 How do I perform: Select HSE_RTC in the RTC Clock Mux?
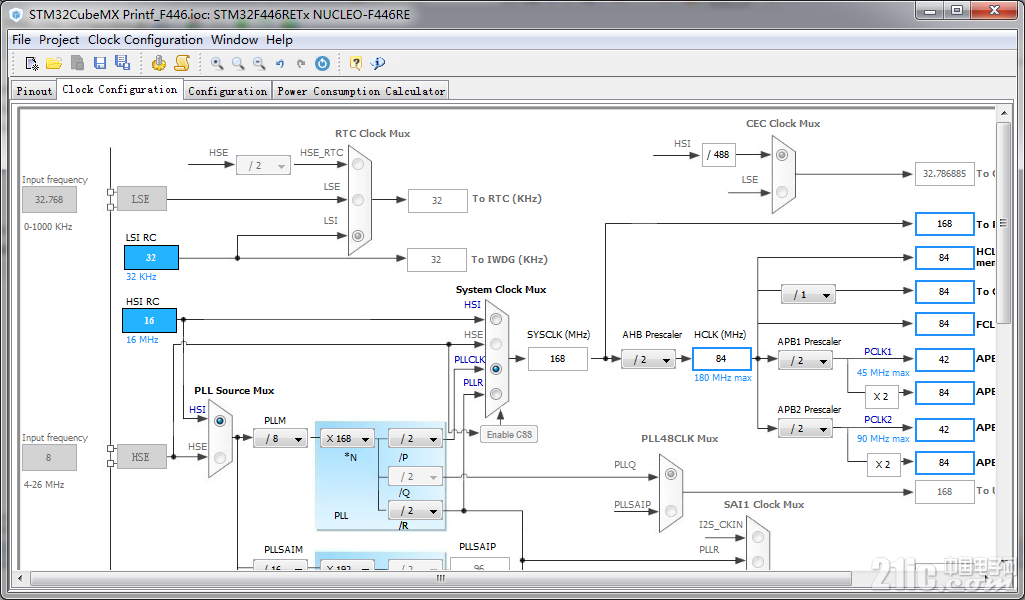(x=358, y=164)
